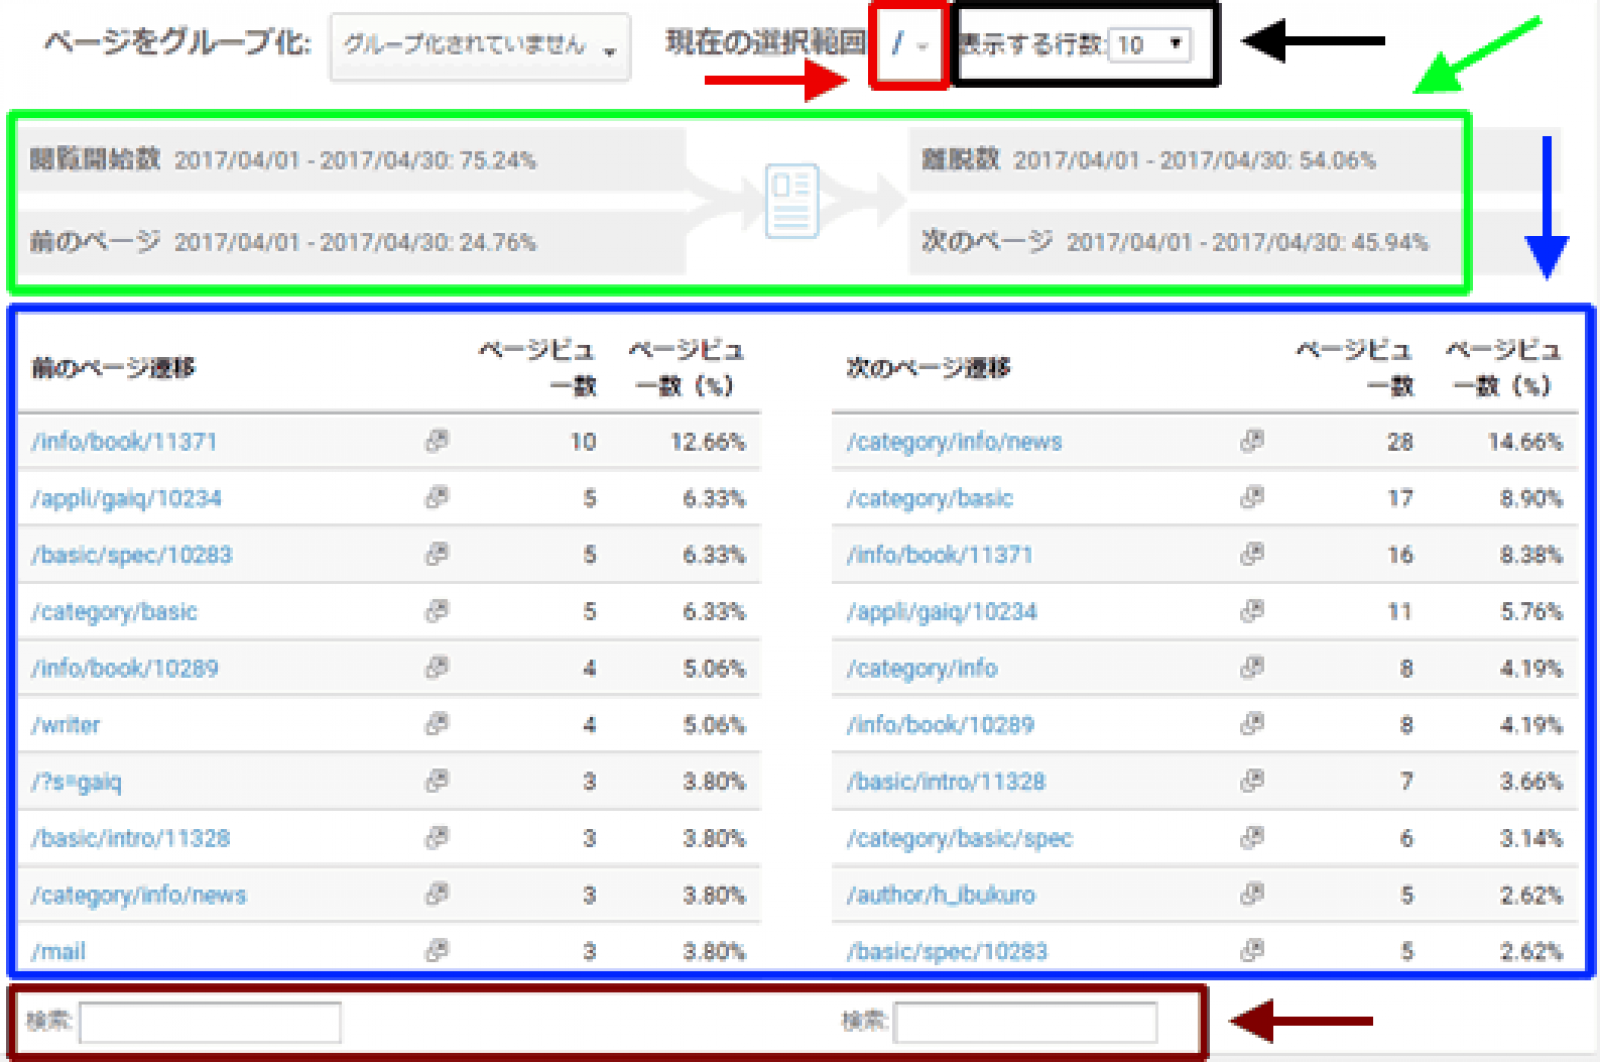Open the current selection '/' dropdown
Image resolution: width=1600 pixels, height=1062 pixels.
point(909,45)
